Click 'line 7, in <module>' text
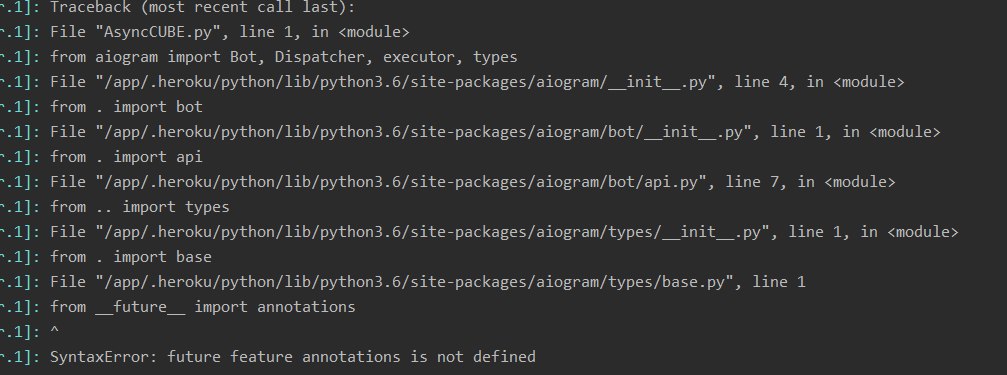1007x375 pixels. (x=810, y=182)
